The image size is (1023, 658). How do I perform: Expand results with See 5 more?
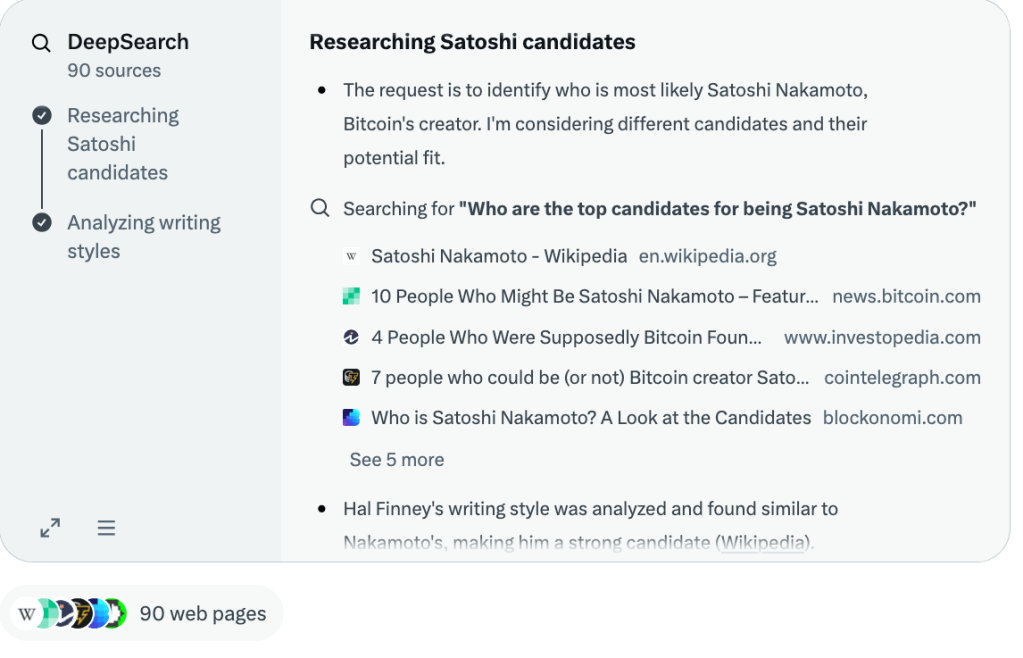396,460
